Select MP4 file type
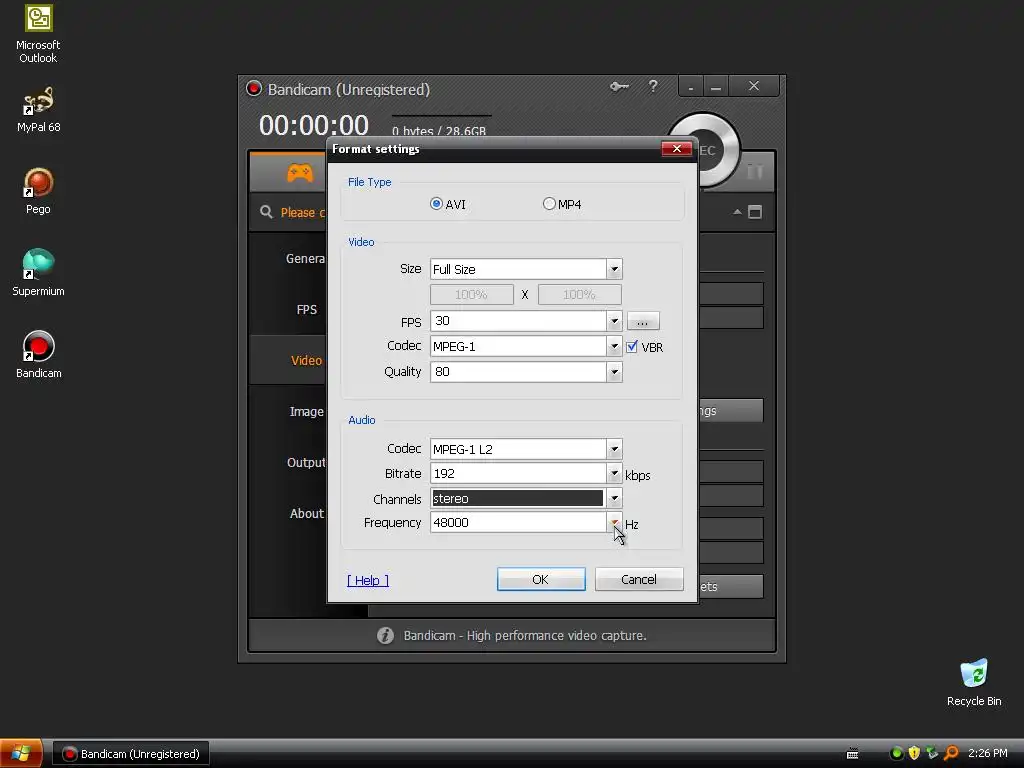This screenshot has width=1024, height=768. point(562,204)
